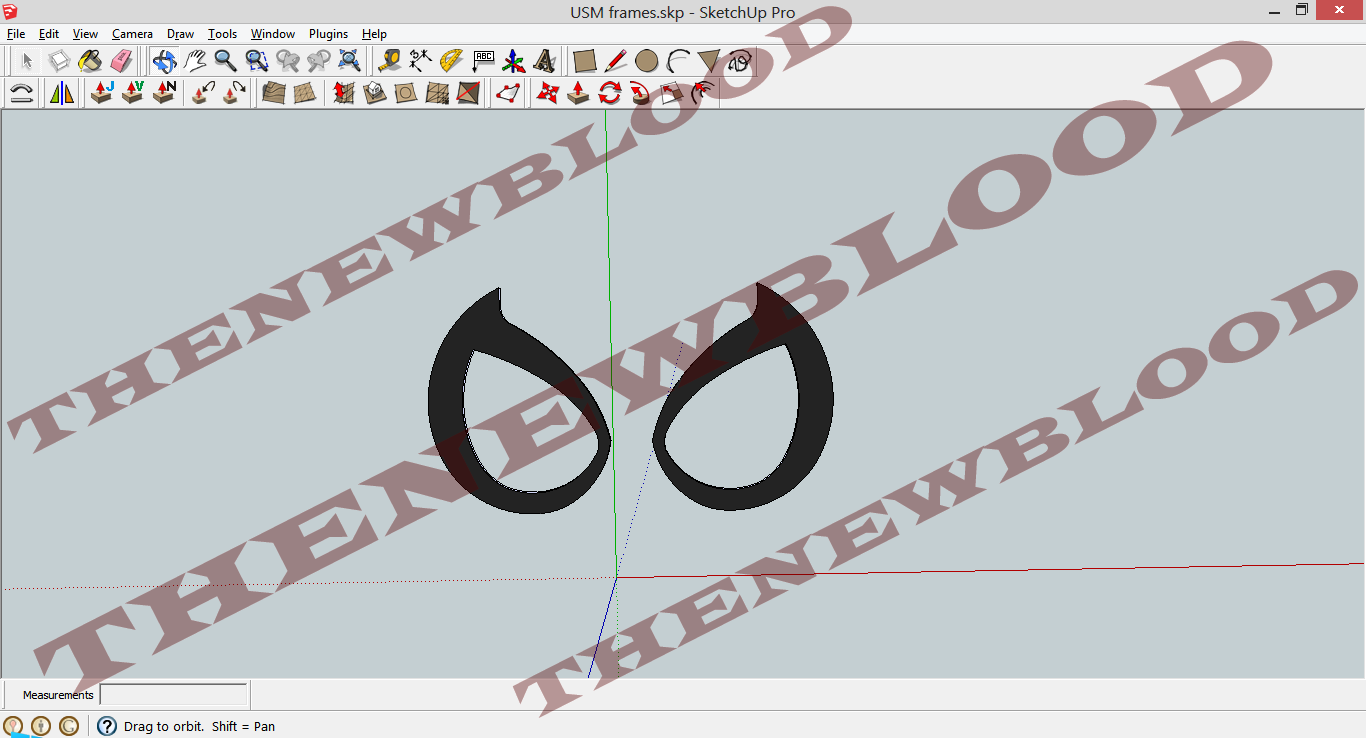The image size is (1366, 738).
Task: Open the Tools menu
Action: coord(222,34)
